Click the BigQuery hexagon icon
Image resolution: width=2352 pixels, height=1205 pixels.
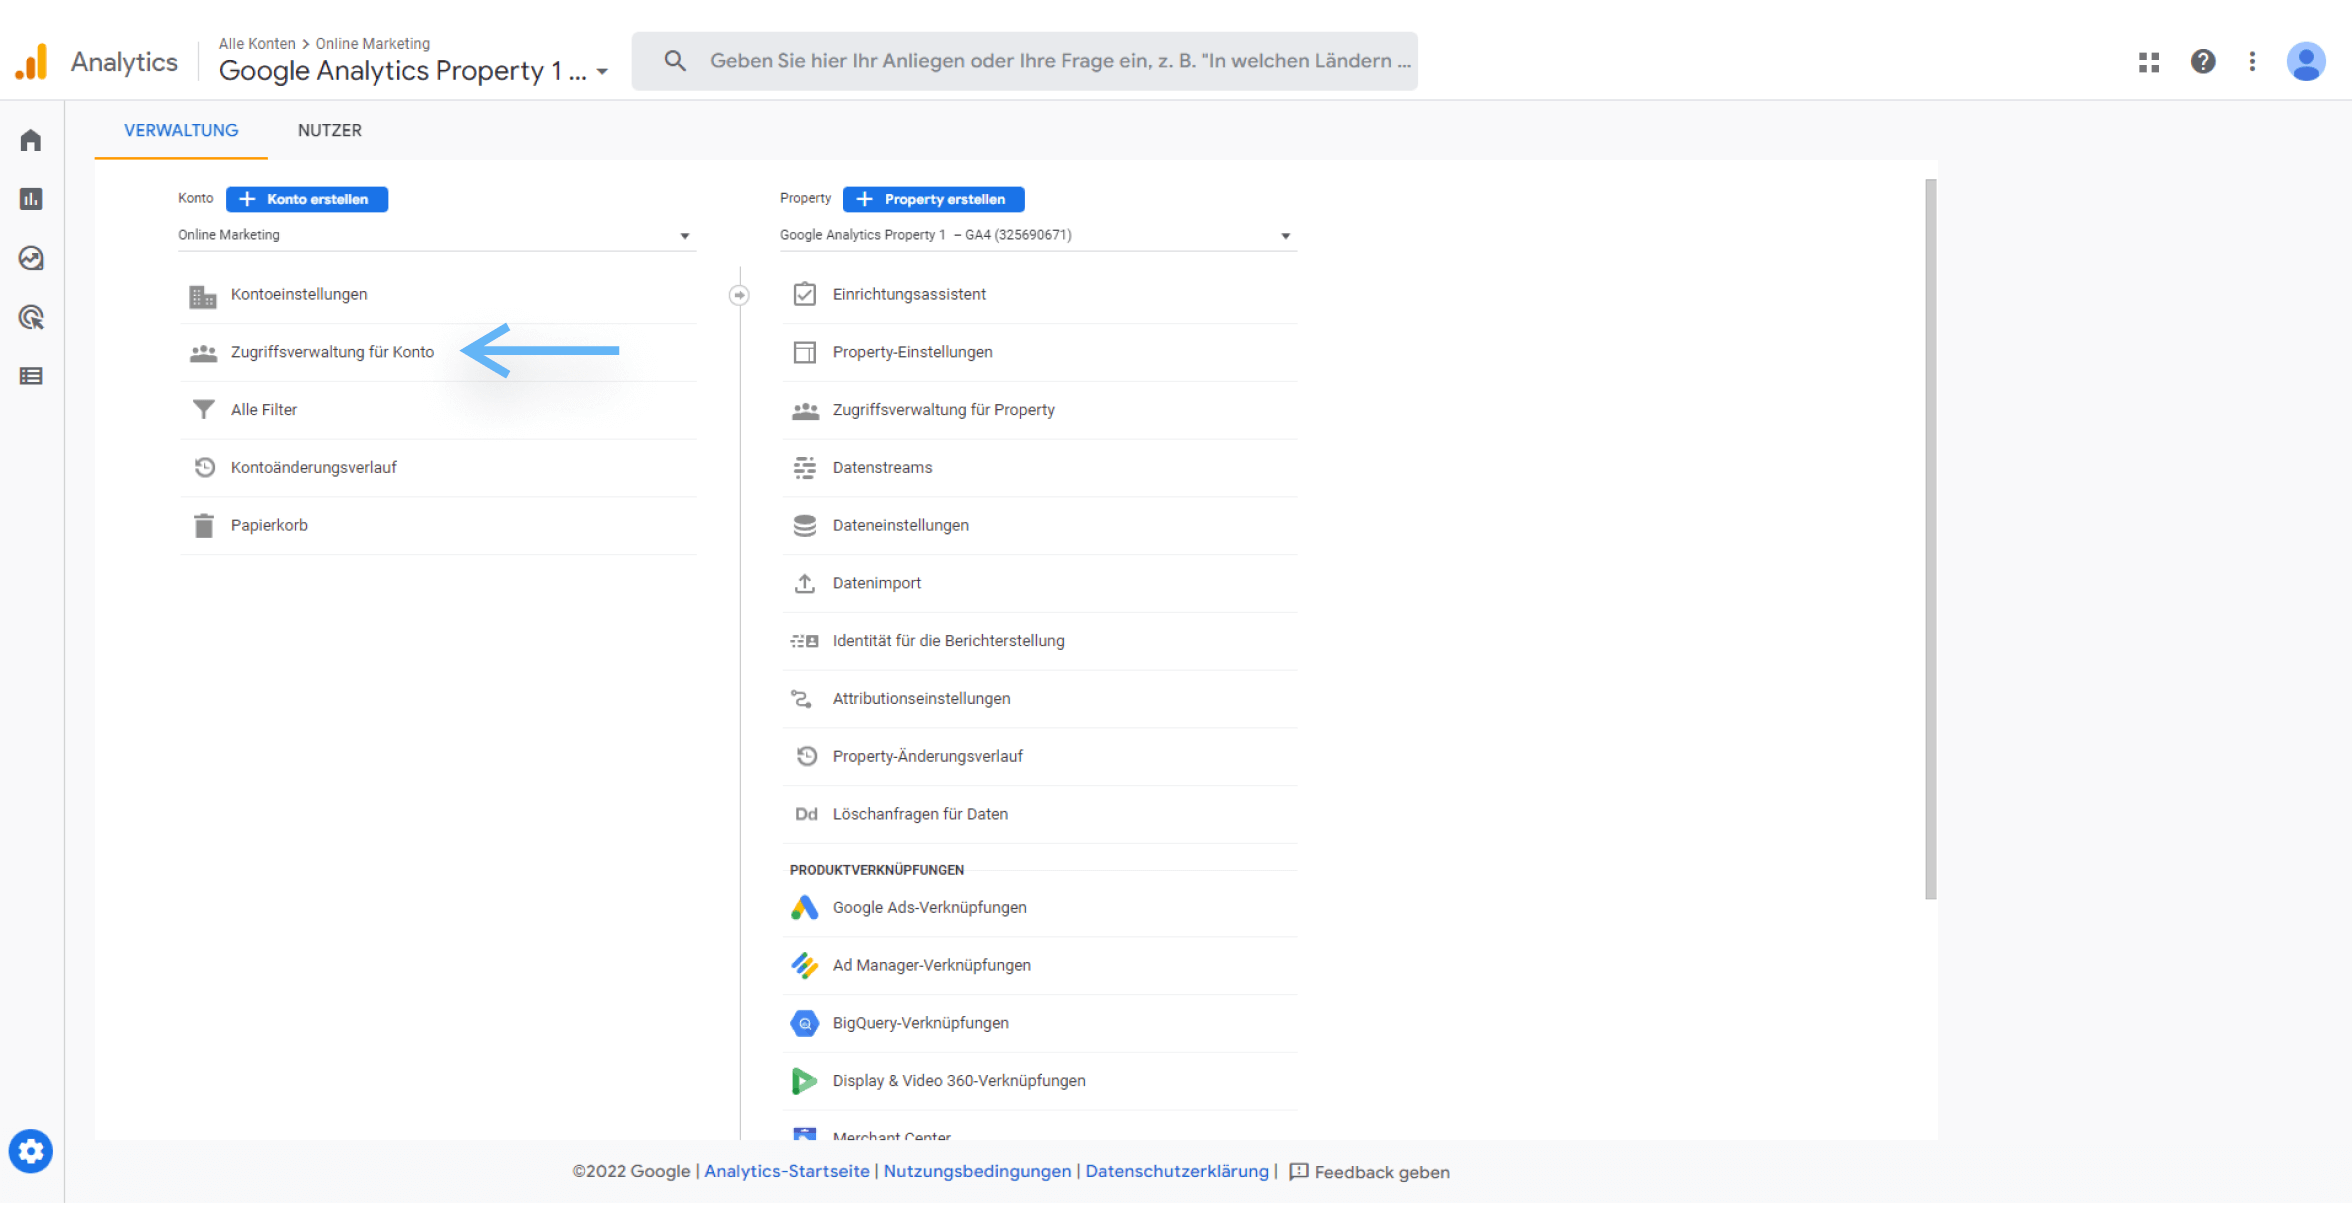click(x=805, y=1024)
